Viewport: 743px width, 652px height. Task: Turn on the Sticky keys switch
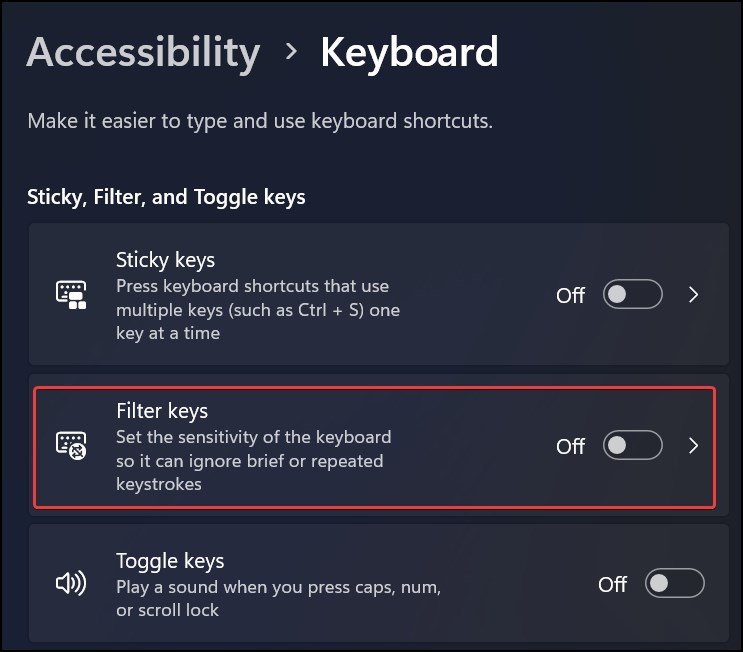pos(632,295)
